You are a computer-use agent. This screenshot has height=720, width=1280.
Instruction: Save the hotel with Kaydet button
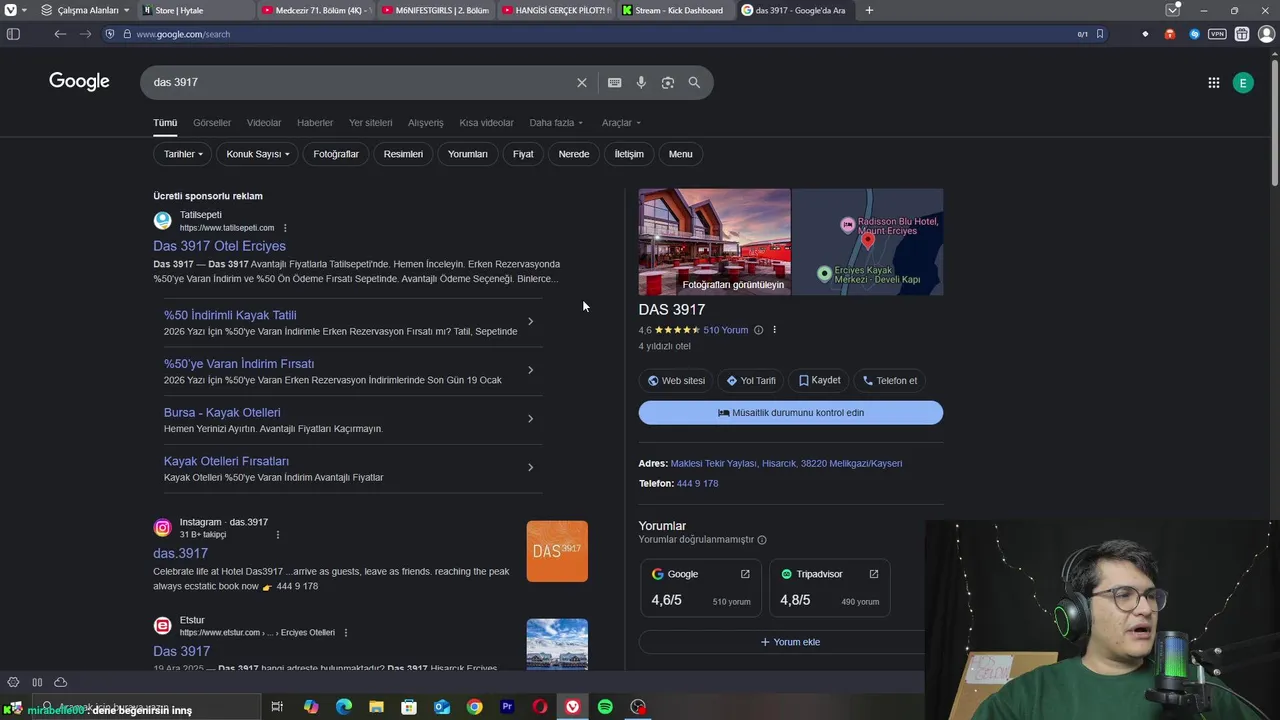(819, 380)
